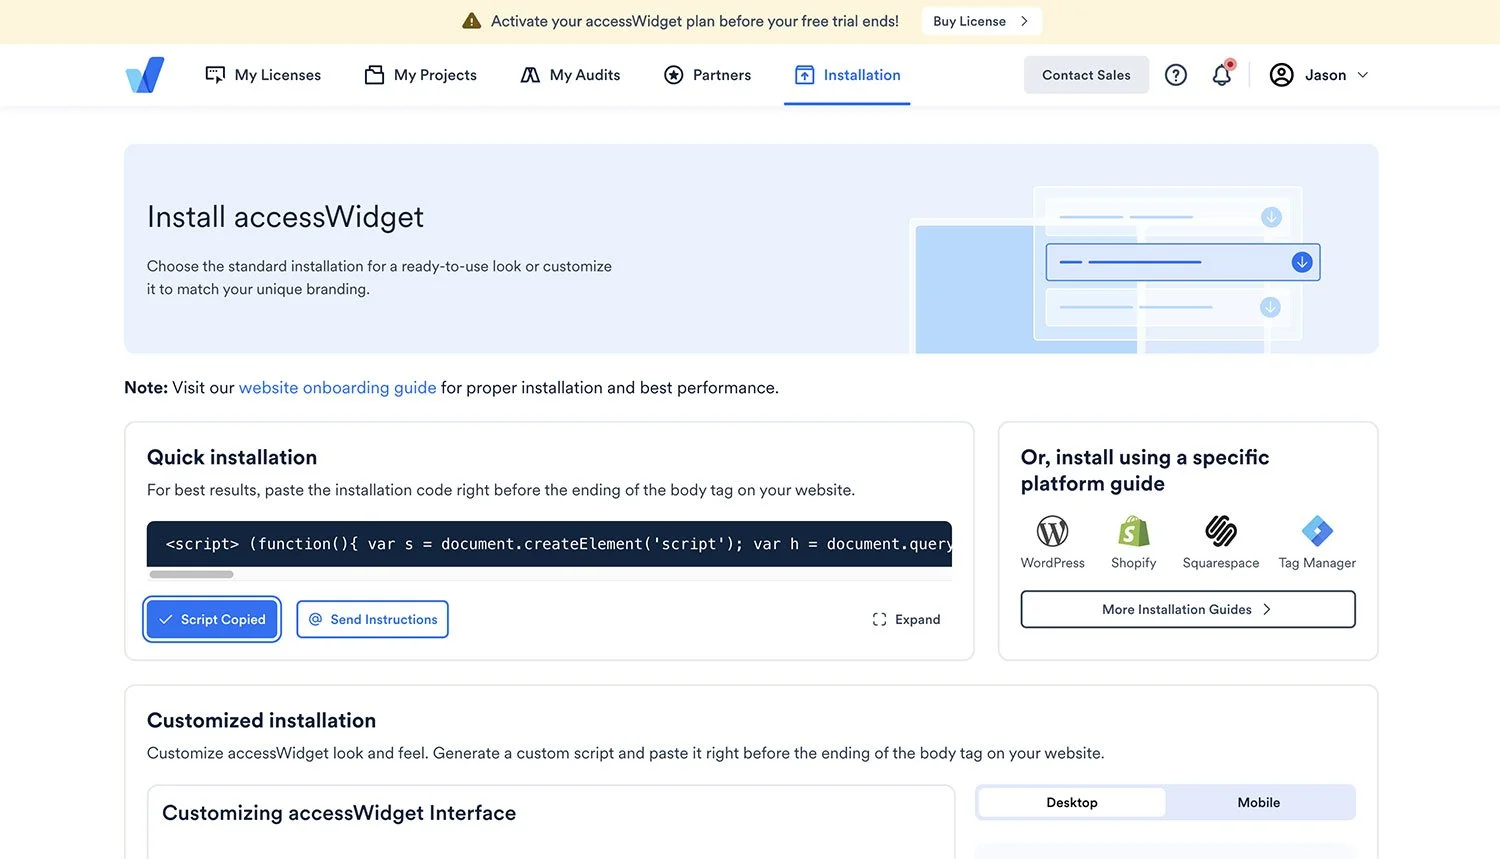The height and width of the screenshot is (859, 1500).
Task: Open the Tag Manager installation guide icon
Action: tap(1317, 531)
